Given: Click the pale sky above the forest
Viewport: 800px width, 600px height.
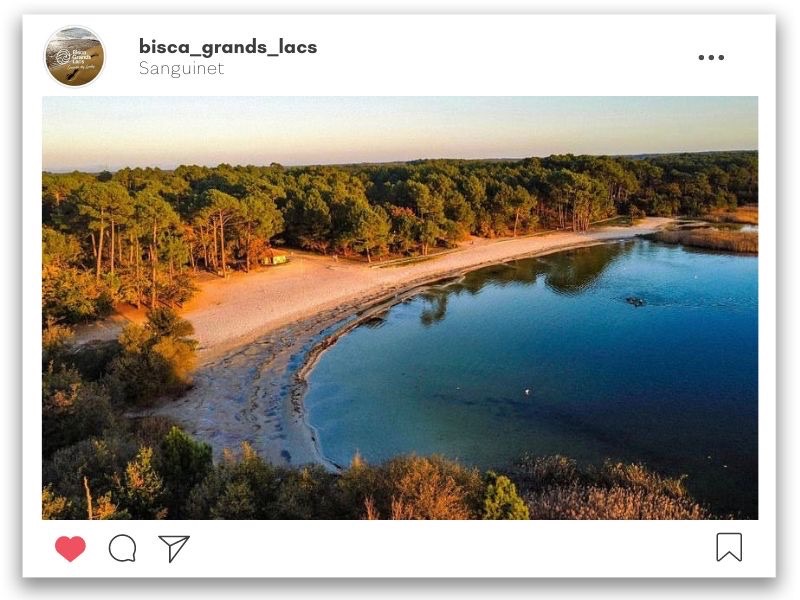Looking at the screenshot, I should click(x=400, y=128).
